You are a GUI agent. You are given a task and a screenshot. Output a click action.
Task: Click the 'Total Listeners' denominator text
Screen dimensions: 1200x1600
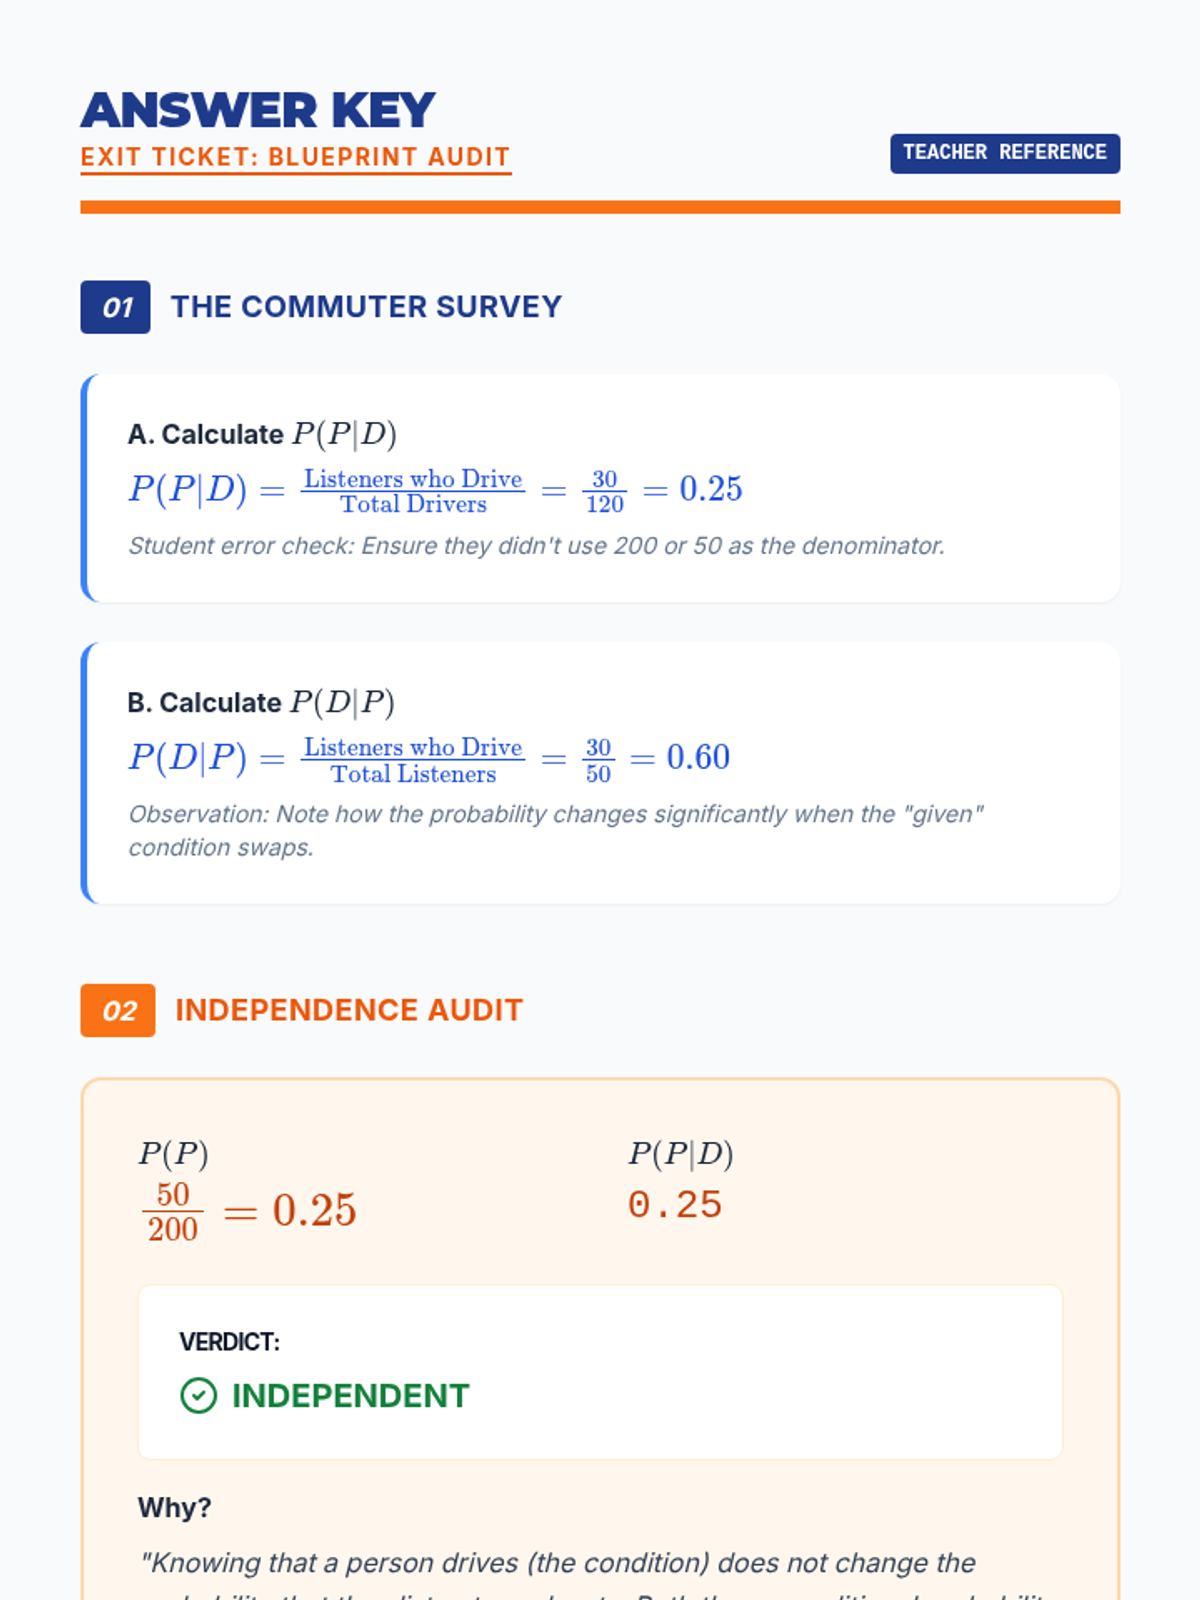[x=413, y=774]
